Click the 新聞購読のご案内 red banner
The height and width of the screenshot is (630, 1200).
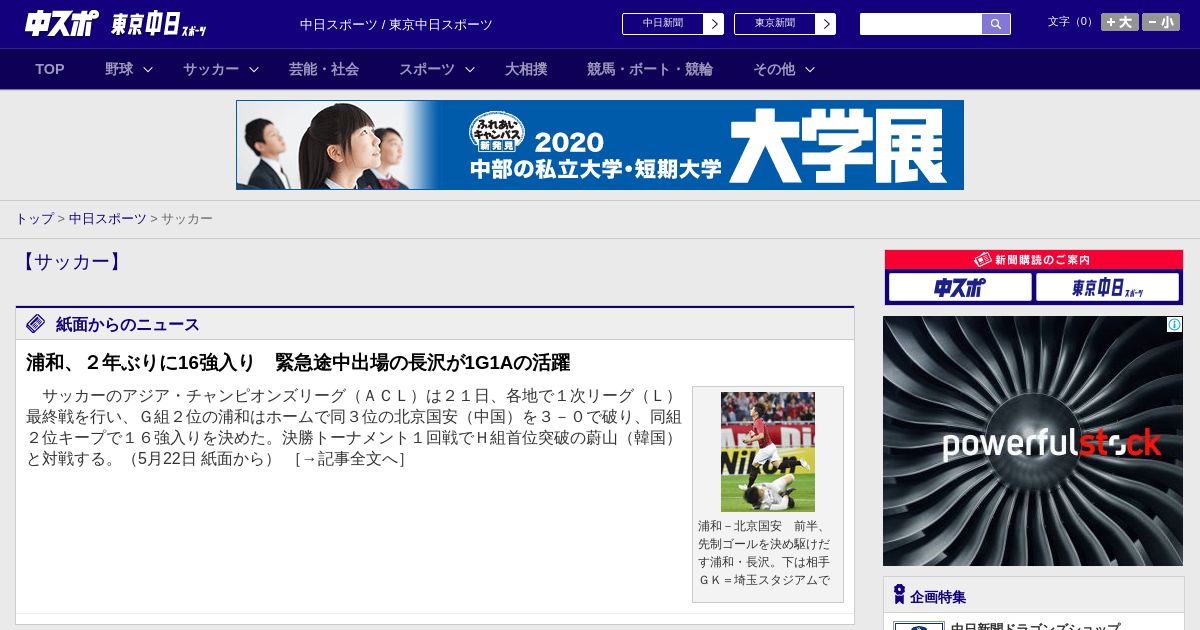tap(1034, 260)
